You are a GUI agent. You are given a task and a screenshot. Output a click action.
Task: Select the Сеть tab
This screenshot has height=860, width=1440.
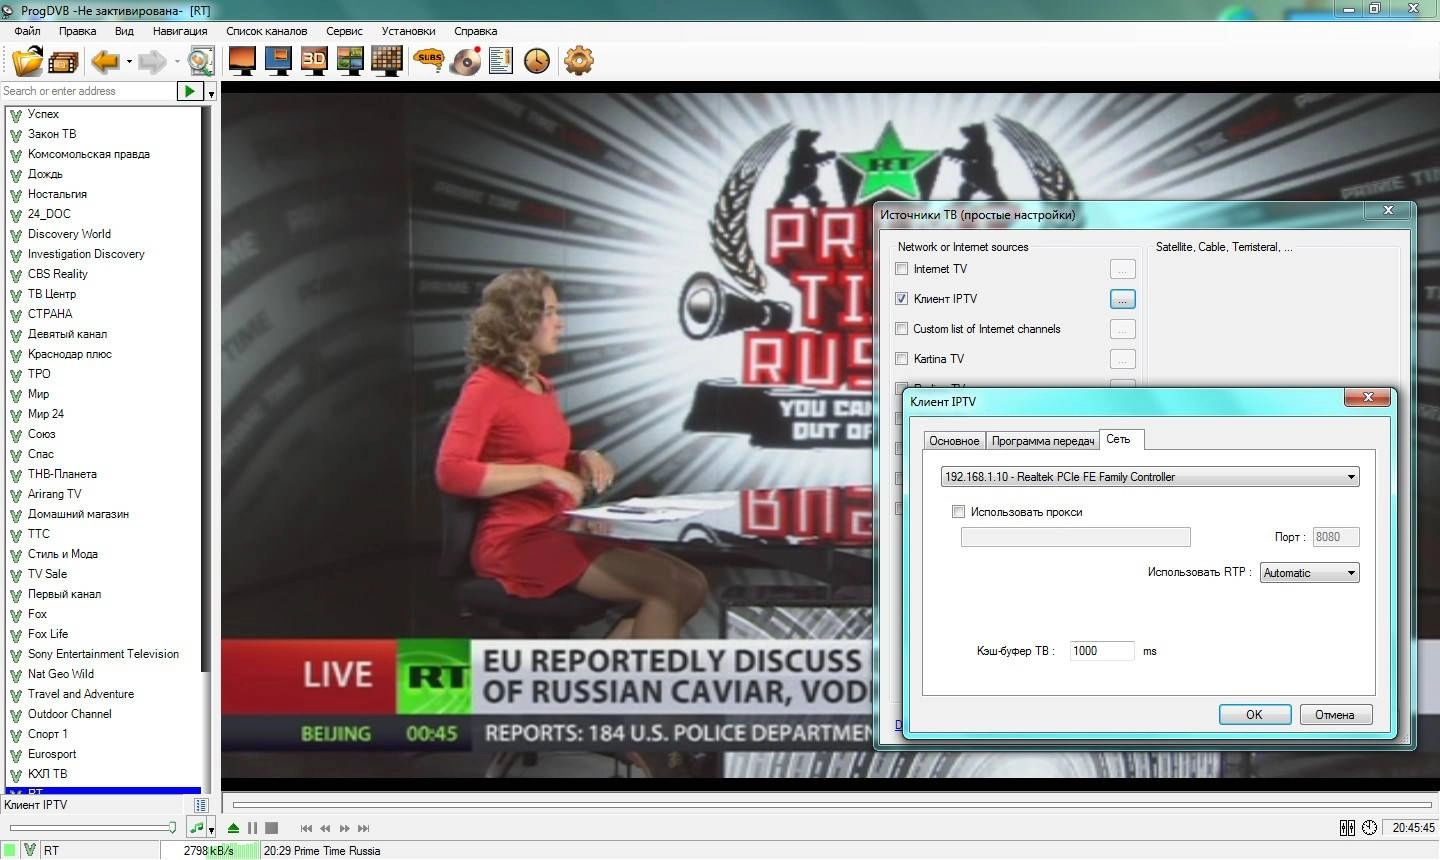[x=1120, y=439]
